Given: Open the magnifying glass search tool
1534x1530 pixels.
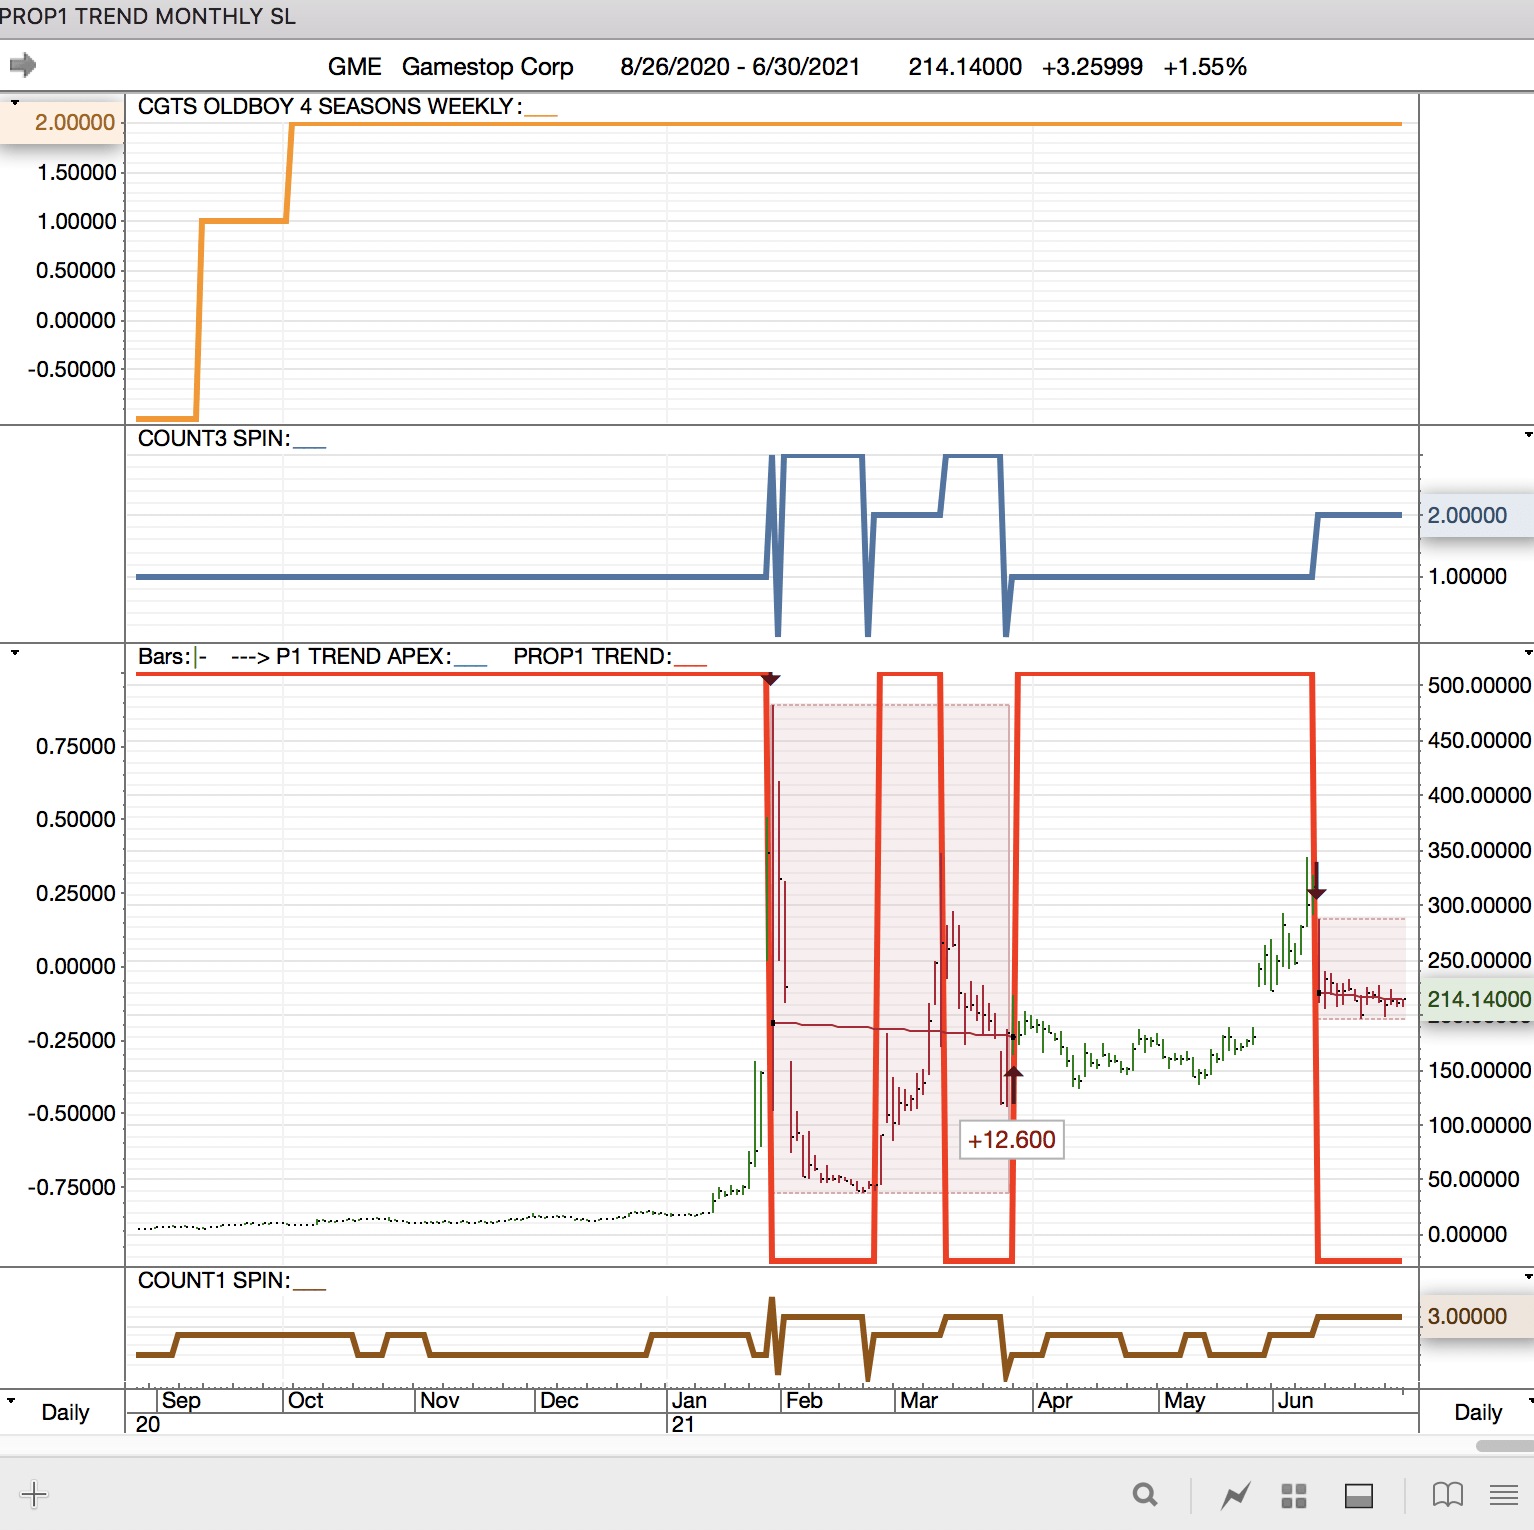Looking at the screenshot, I should point(1145,1495).
